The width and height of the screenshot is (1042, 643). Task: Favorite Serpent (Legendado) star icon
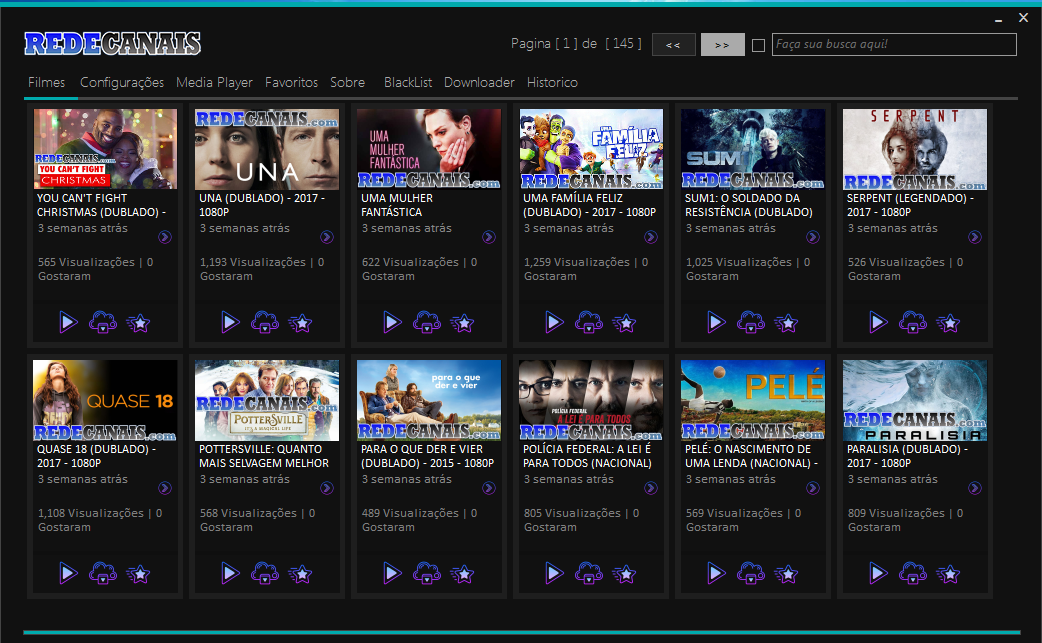949,323
